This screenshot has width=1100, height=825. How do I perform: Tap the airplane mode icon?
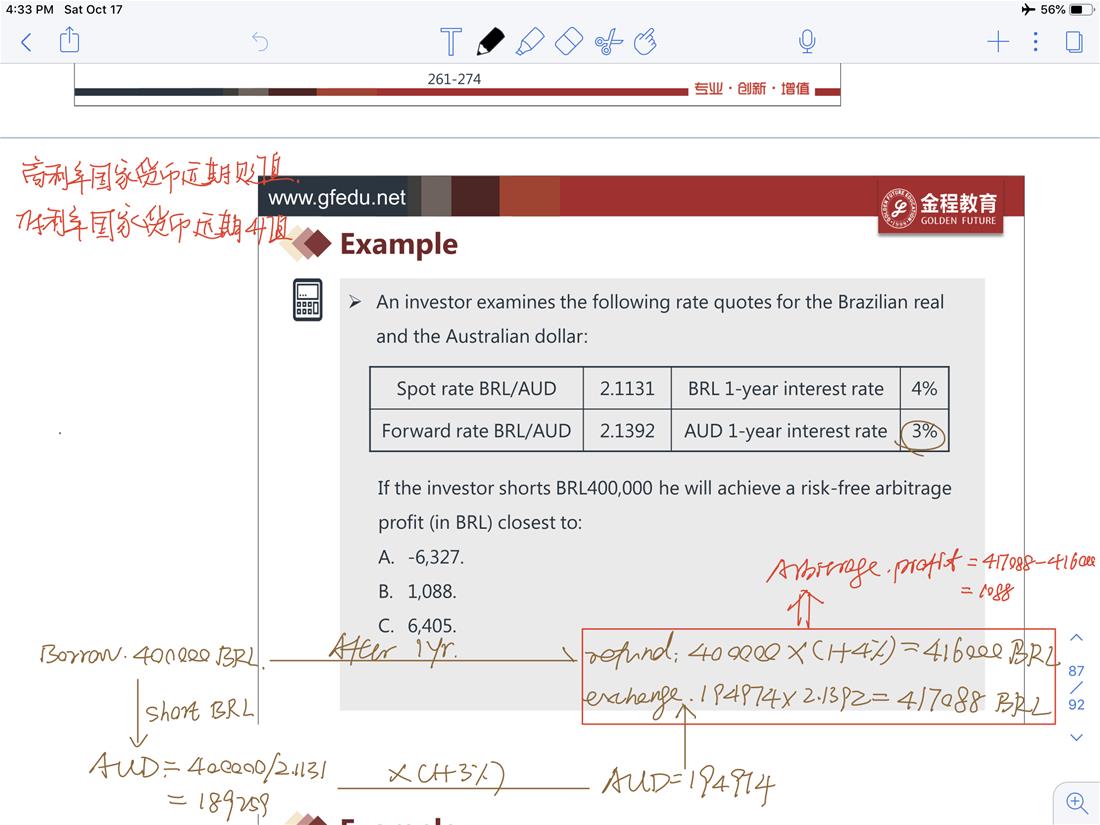coord(1028,9)
